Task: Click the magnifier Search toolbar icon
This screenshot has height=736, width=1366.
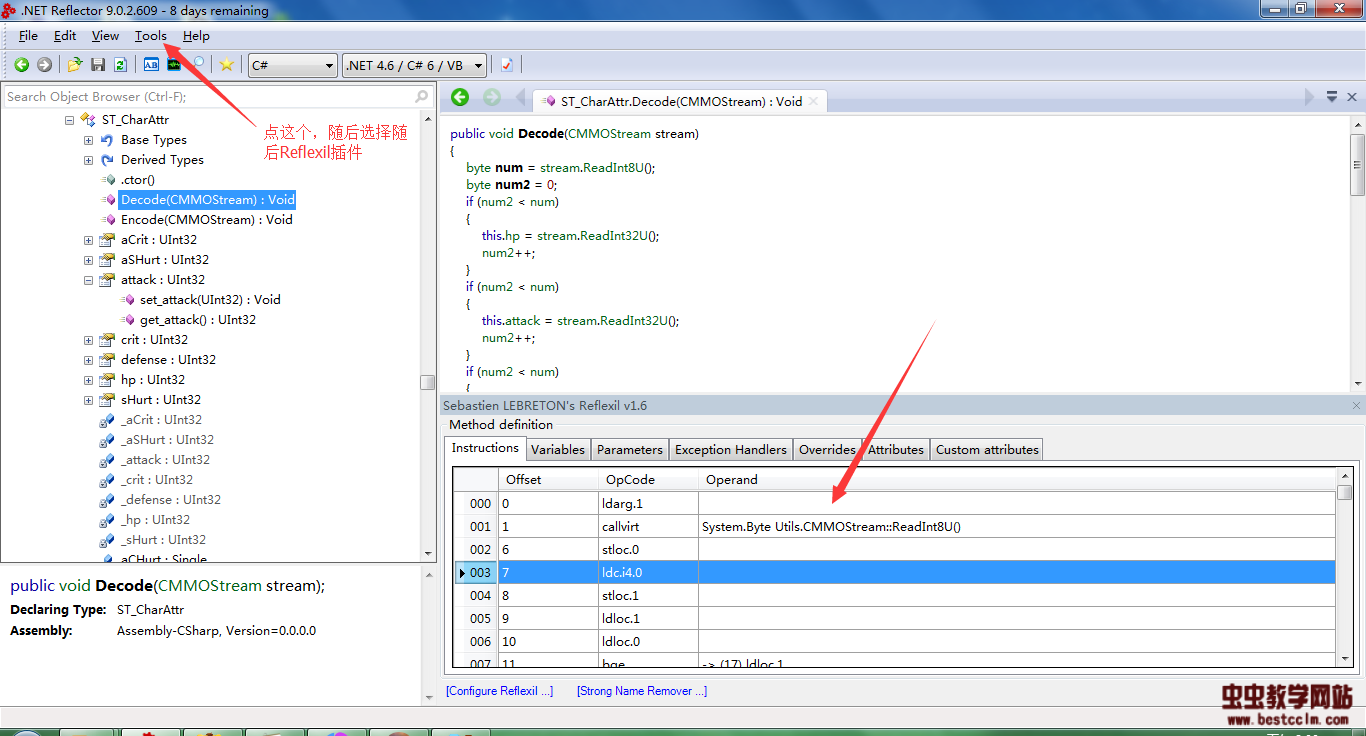Action: coord(199,64)
